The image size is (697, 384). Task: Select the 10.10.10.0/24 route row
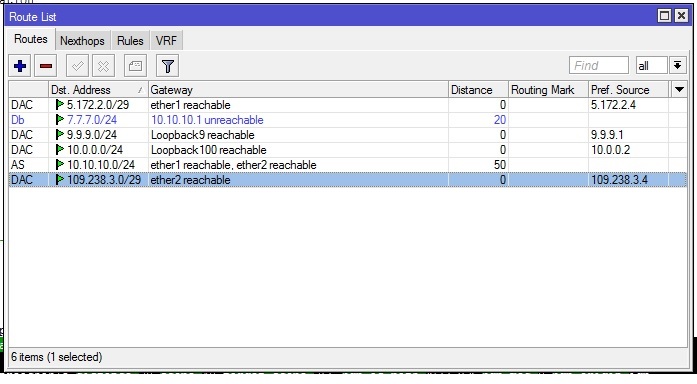pos(348,165)
